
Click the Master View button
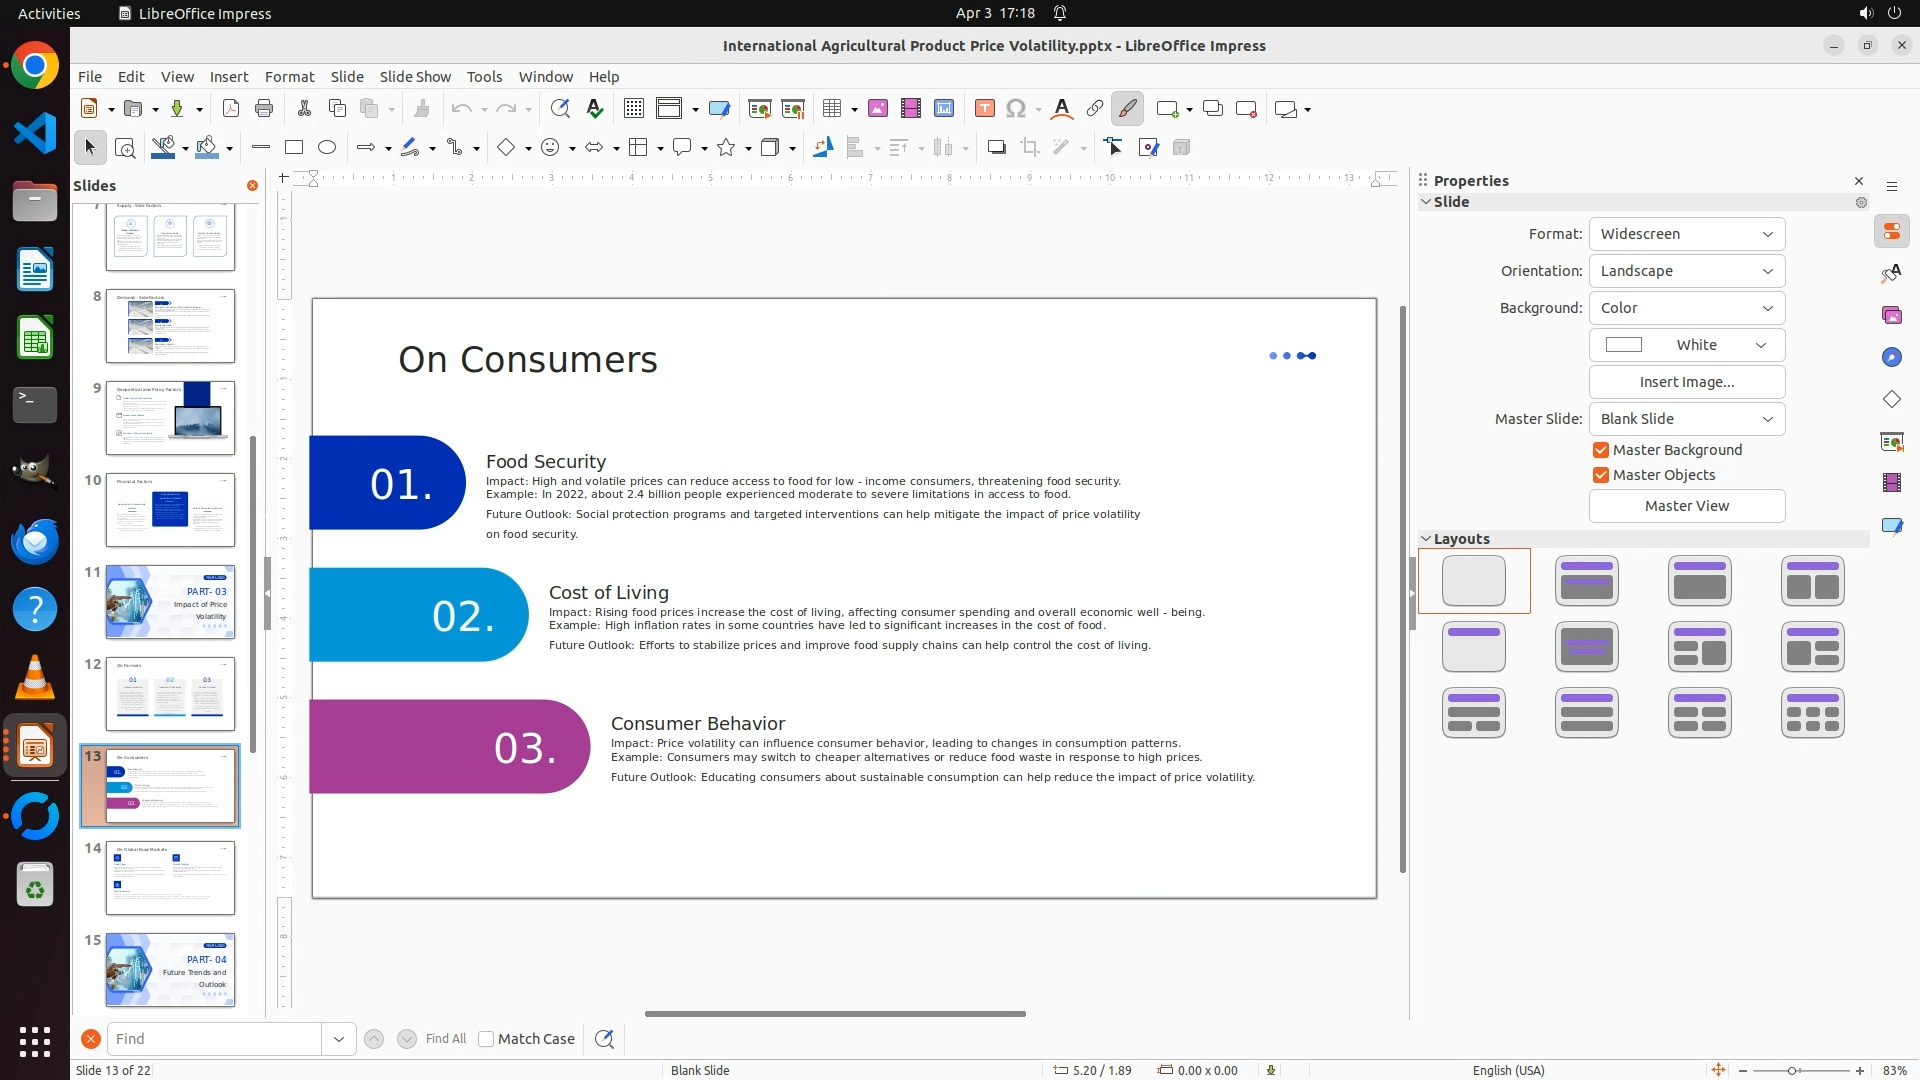click(x=1686, y=506)
